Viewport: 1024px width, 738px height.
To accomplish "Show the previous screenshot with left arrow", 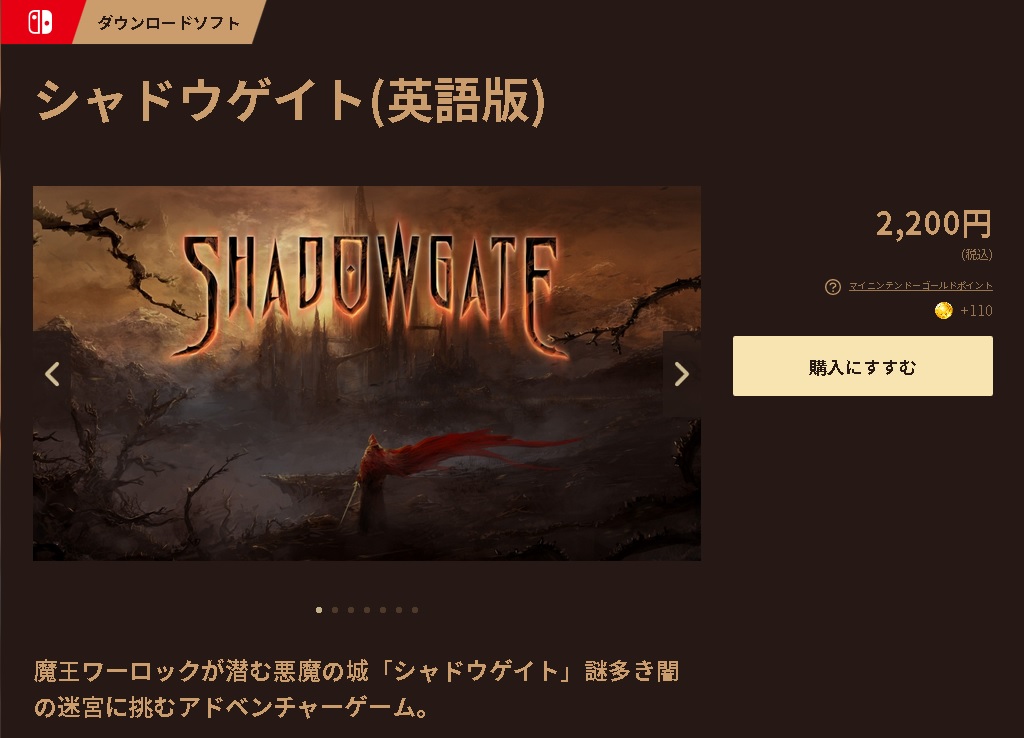I will coord(52,374).
